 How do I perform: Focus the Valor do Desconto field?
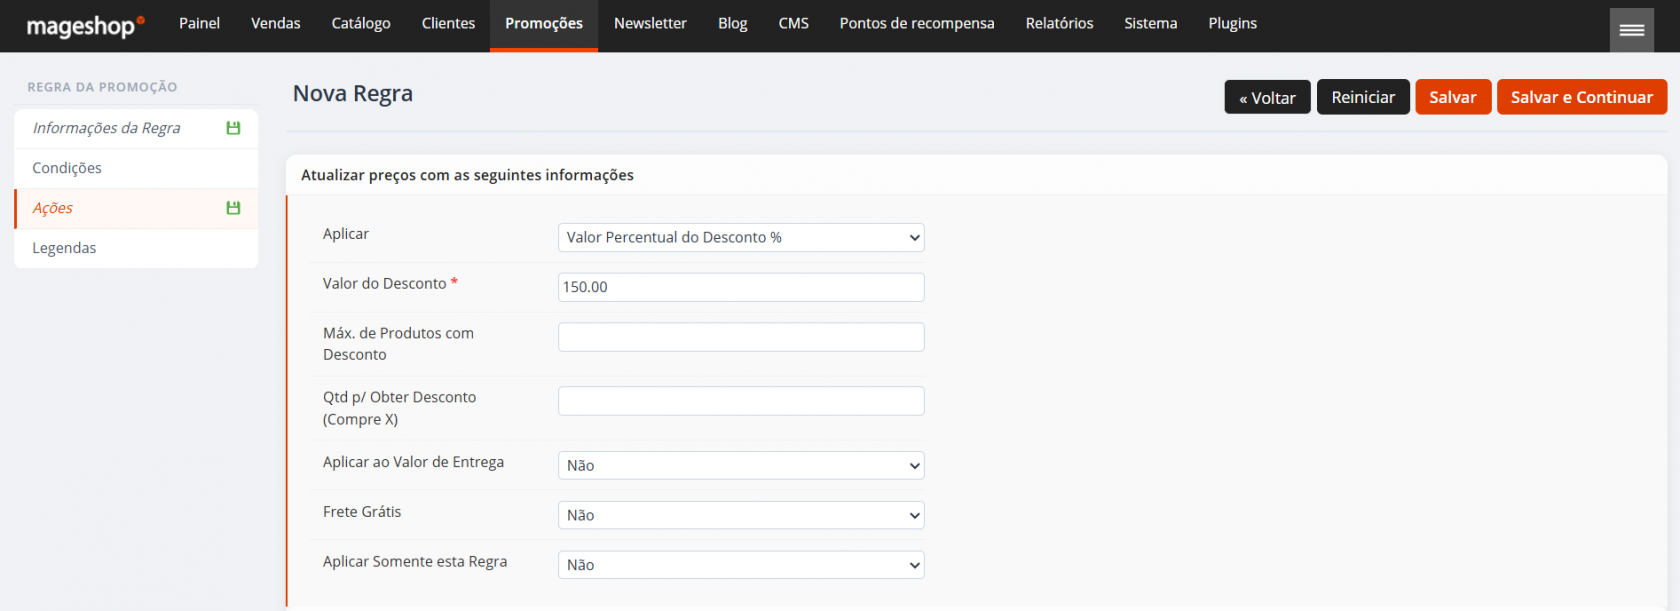(x=740, y=287)
